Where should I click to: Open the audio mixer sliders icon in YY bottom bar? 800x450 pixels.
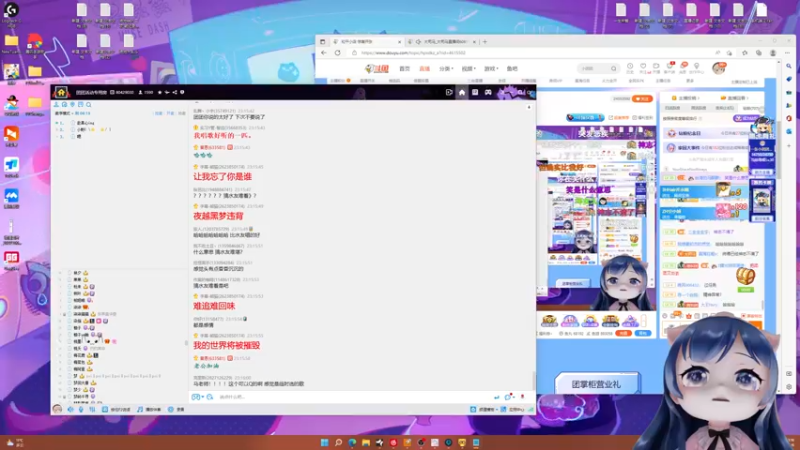pos(92,409)
